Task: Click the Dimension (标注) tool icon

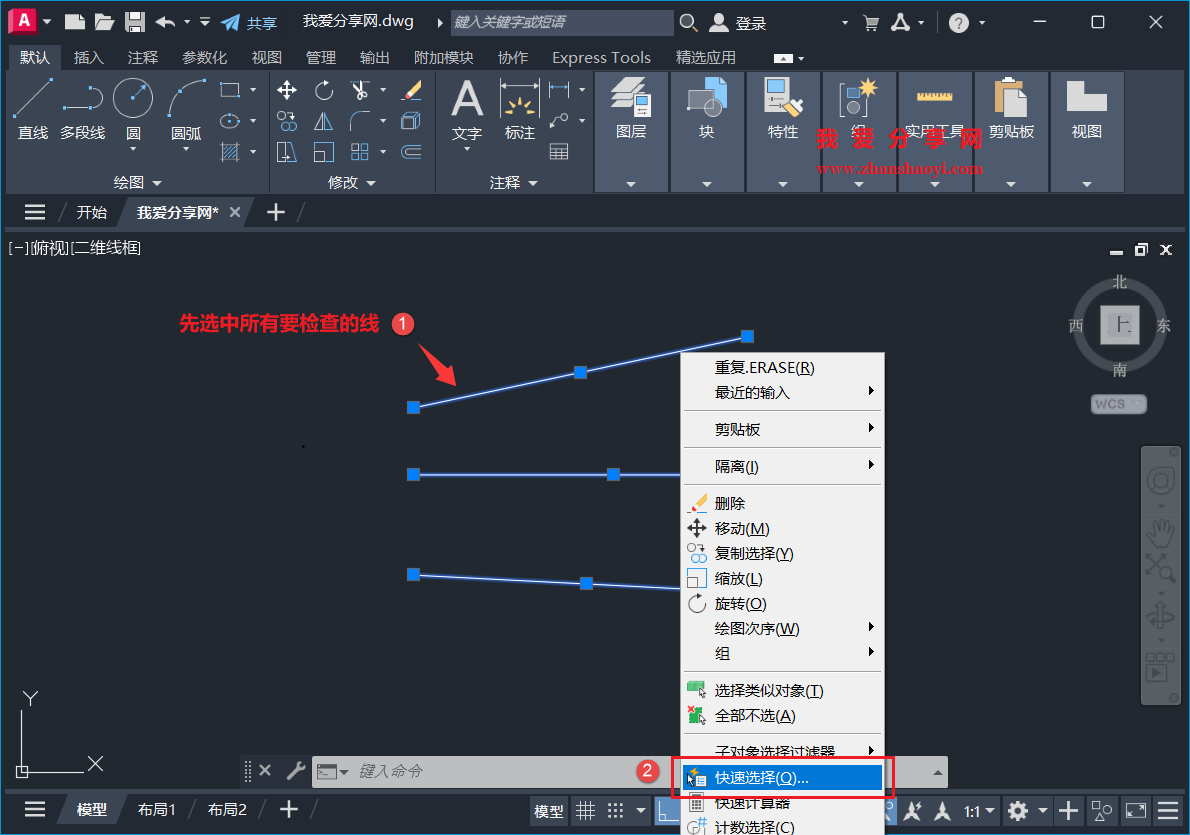Action: (x=520, y=110)
